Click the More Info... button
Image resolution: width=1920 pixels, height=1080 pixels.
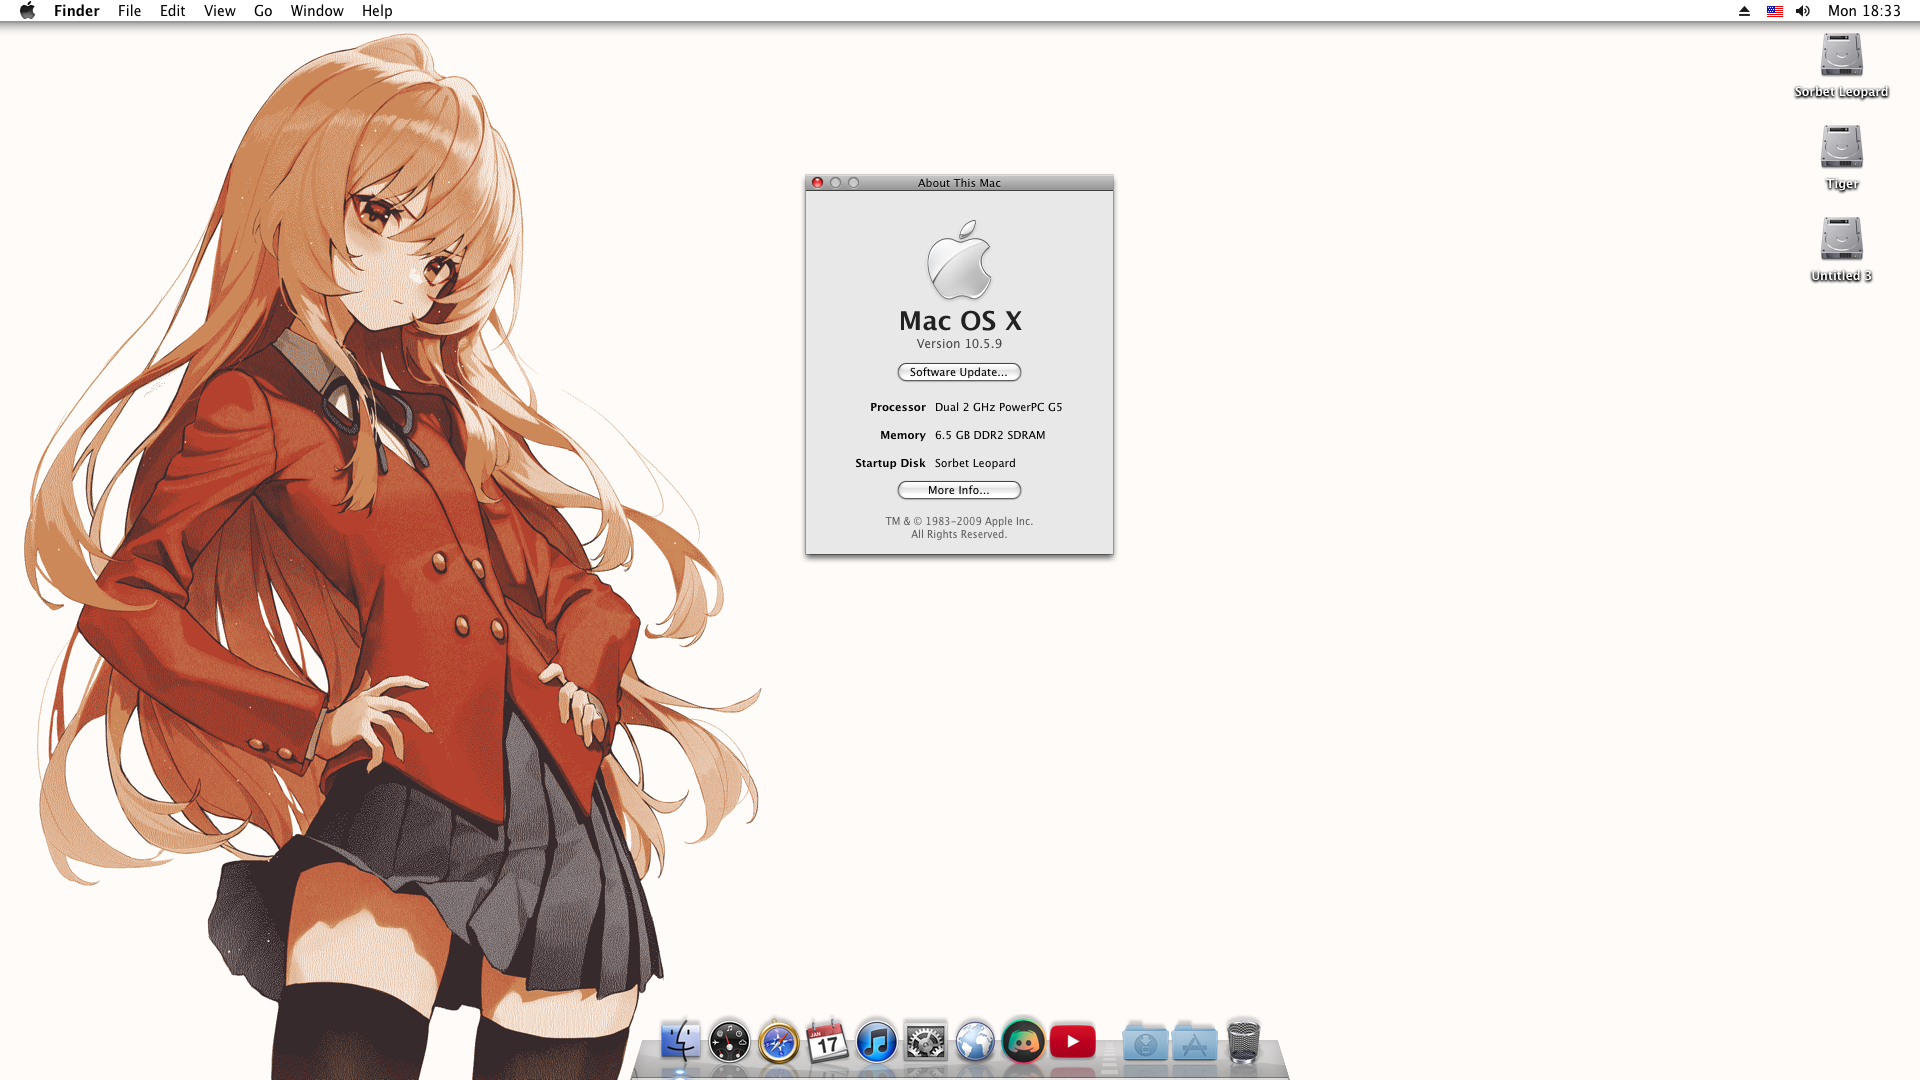click(x=959, y=490)
